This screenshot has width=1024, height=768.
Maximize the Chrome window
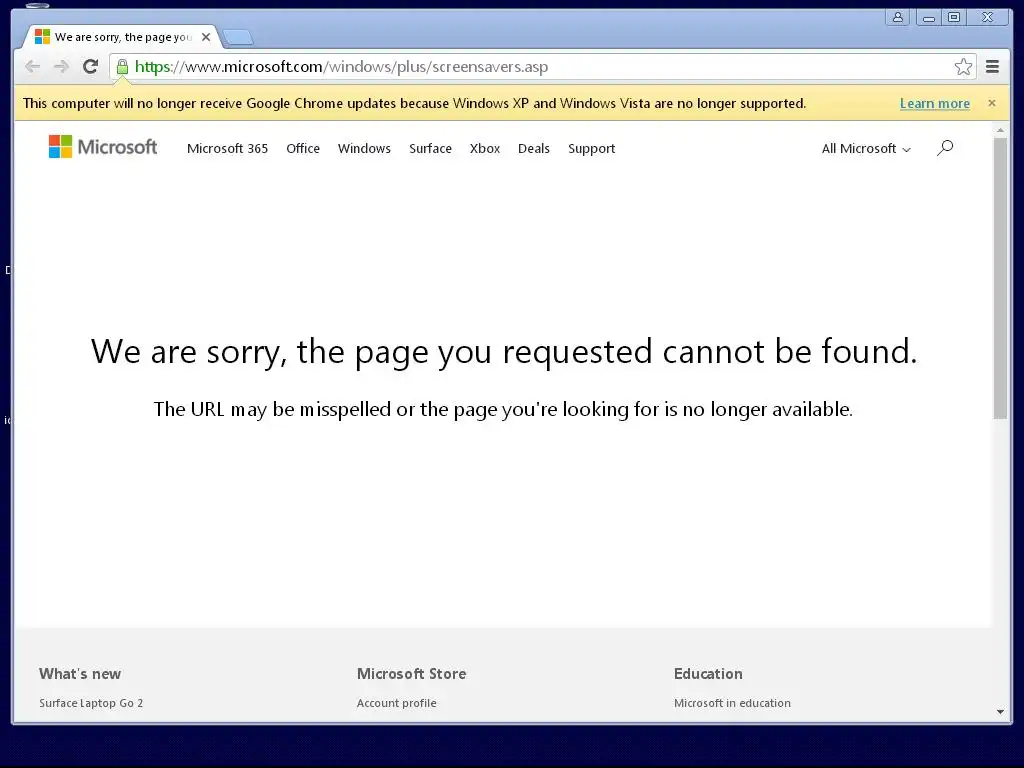click(x=953, y=18)
